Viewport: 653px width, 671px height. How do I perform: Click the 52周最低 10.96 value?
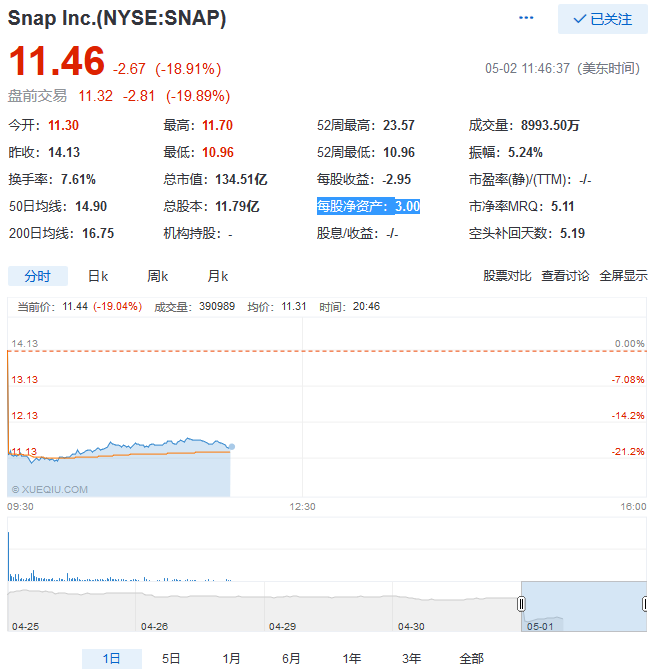[x=399, y=152]
